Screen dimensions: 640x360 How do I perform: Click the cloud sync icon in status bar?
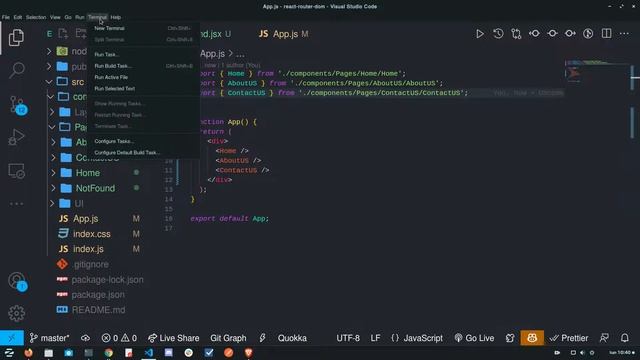point(85,338)
